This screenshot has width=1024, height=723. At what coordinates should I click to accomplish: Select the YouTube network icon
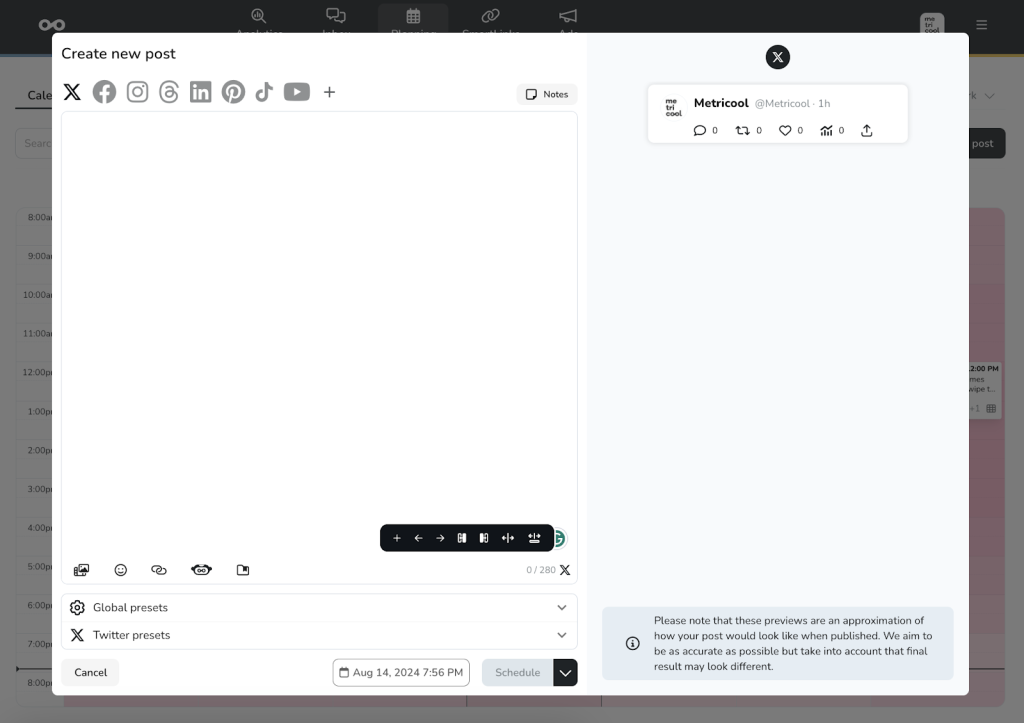pyautogui.click(x=296, y=92)
